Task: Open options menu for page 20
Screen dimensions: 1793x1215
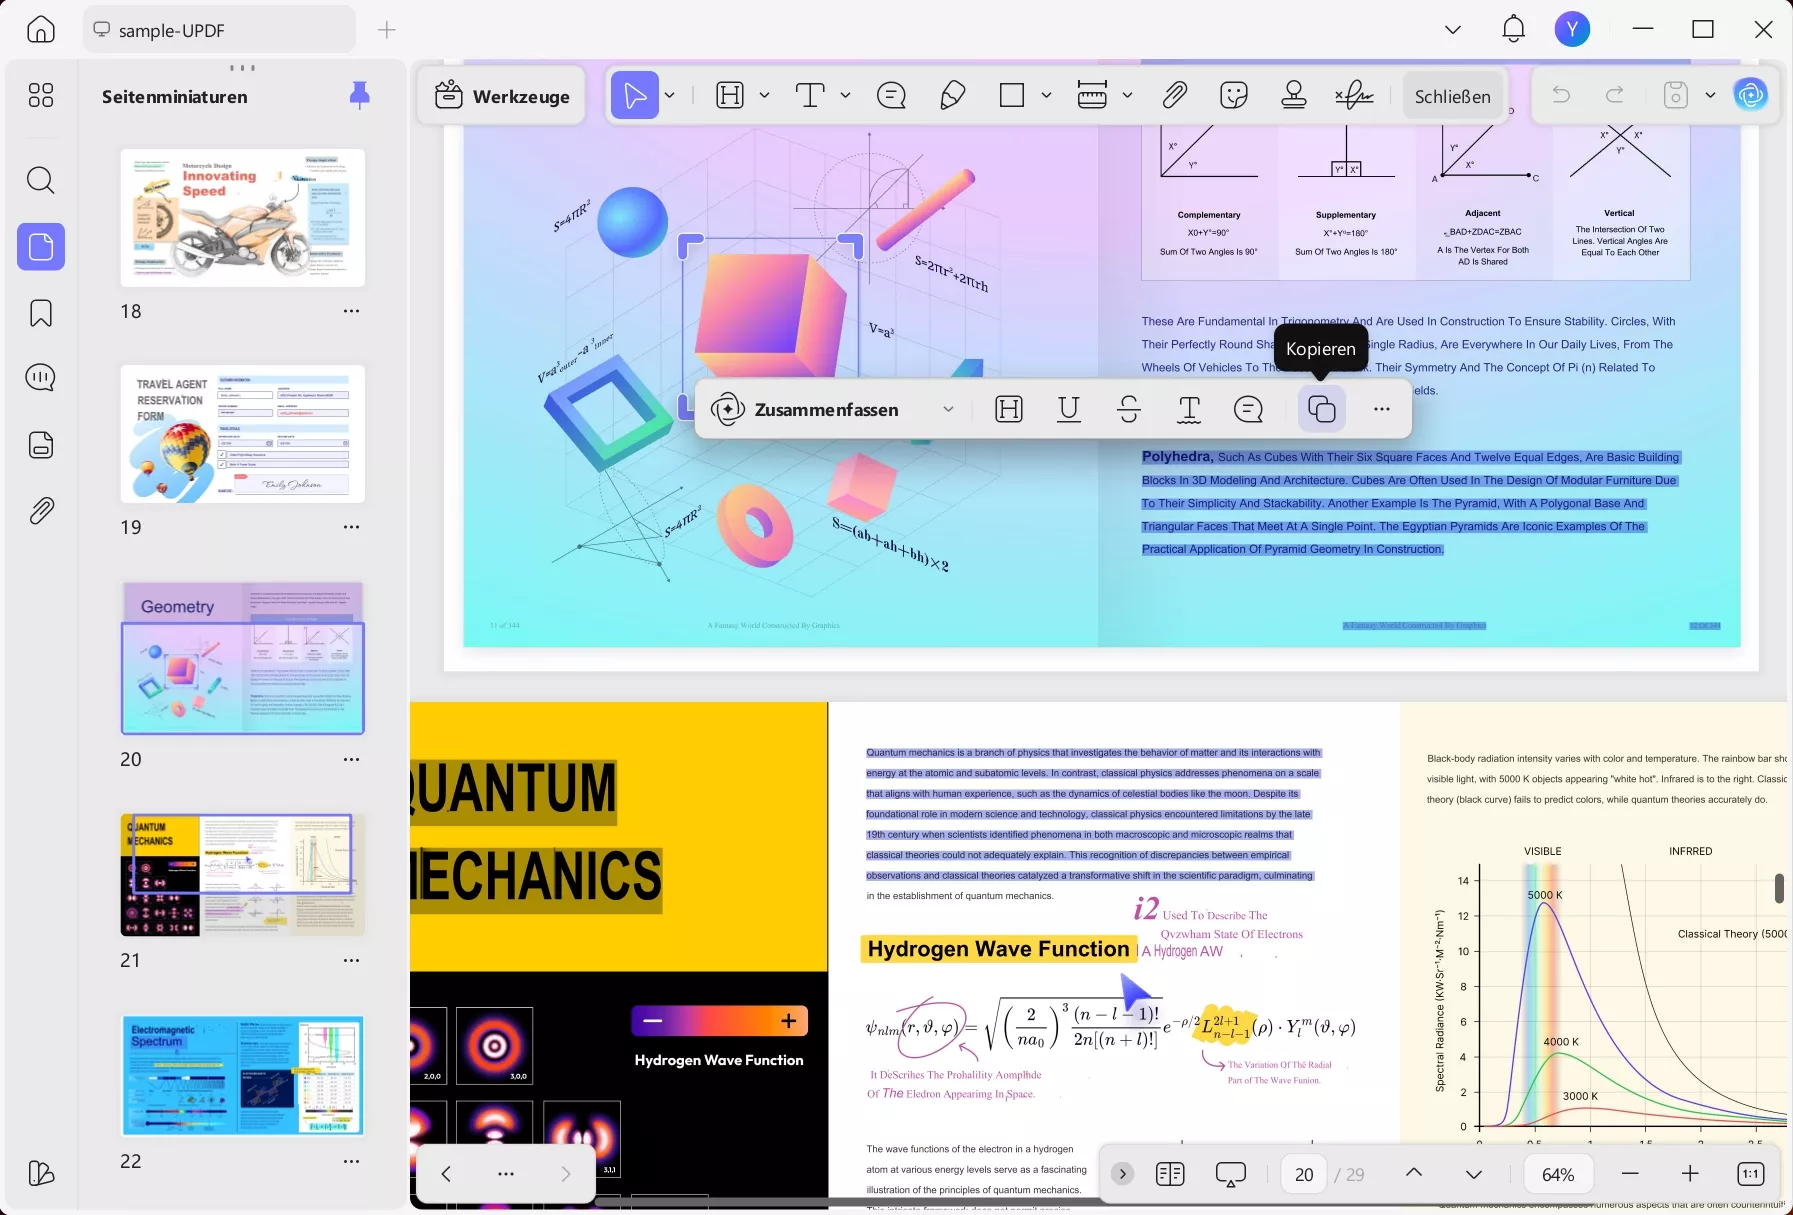Action: click(x=351, y=759)
